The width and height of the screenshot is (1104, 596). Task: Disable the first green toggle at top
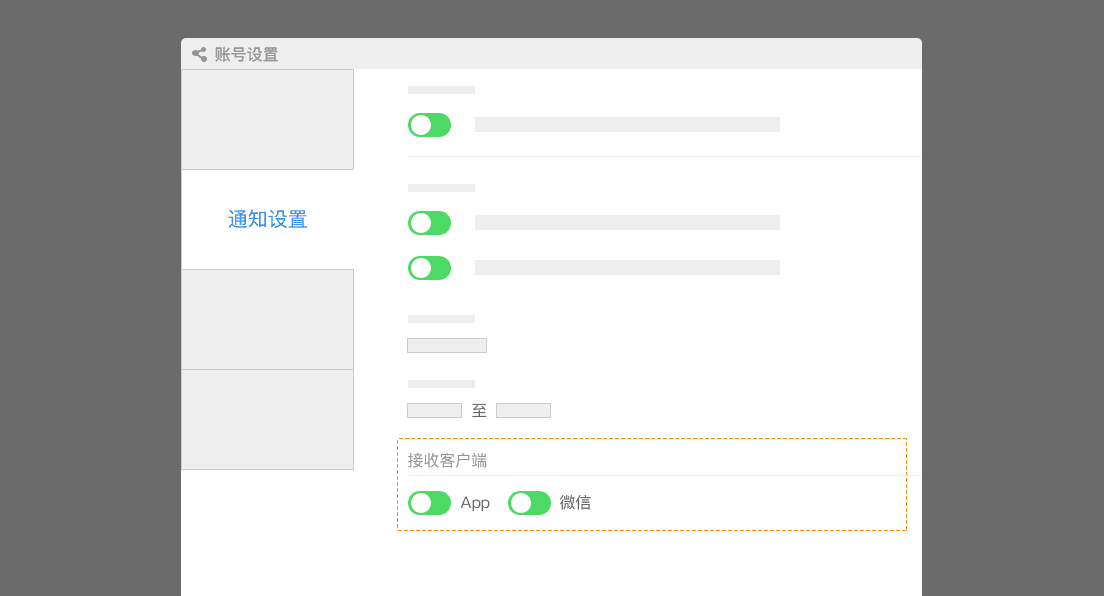point(429,125)
